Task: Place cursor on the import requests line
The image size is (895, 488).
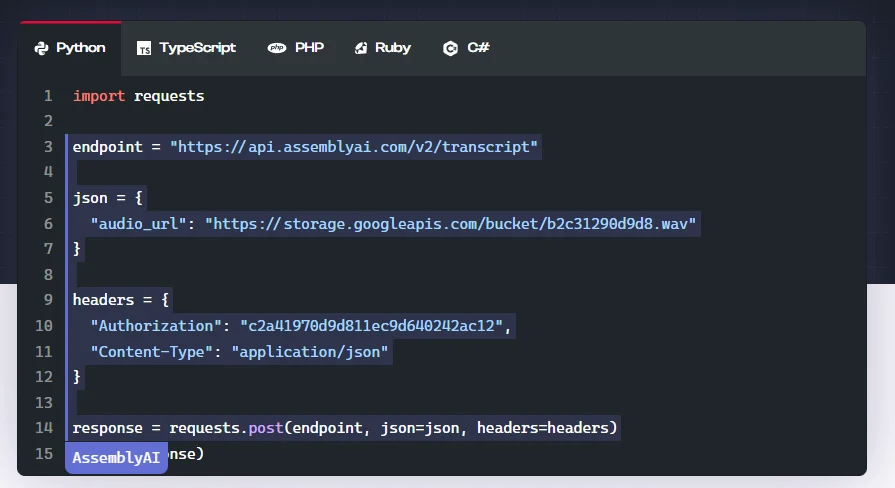Action: (138, 96)
